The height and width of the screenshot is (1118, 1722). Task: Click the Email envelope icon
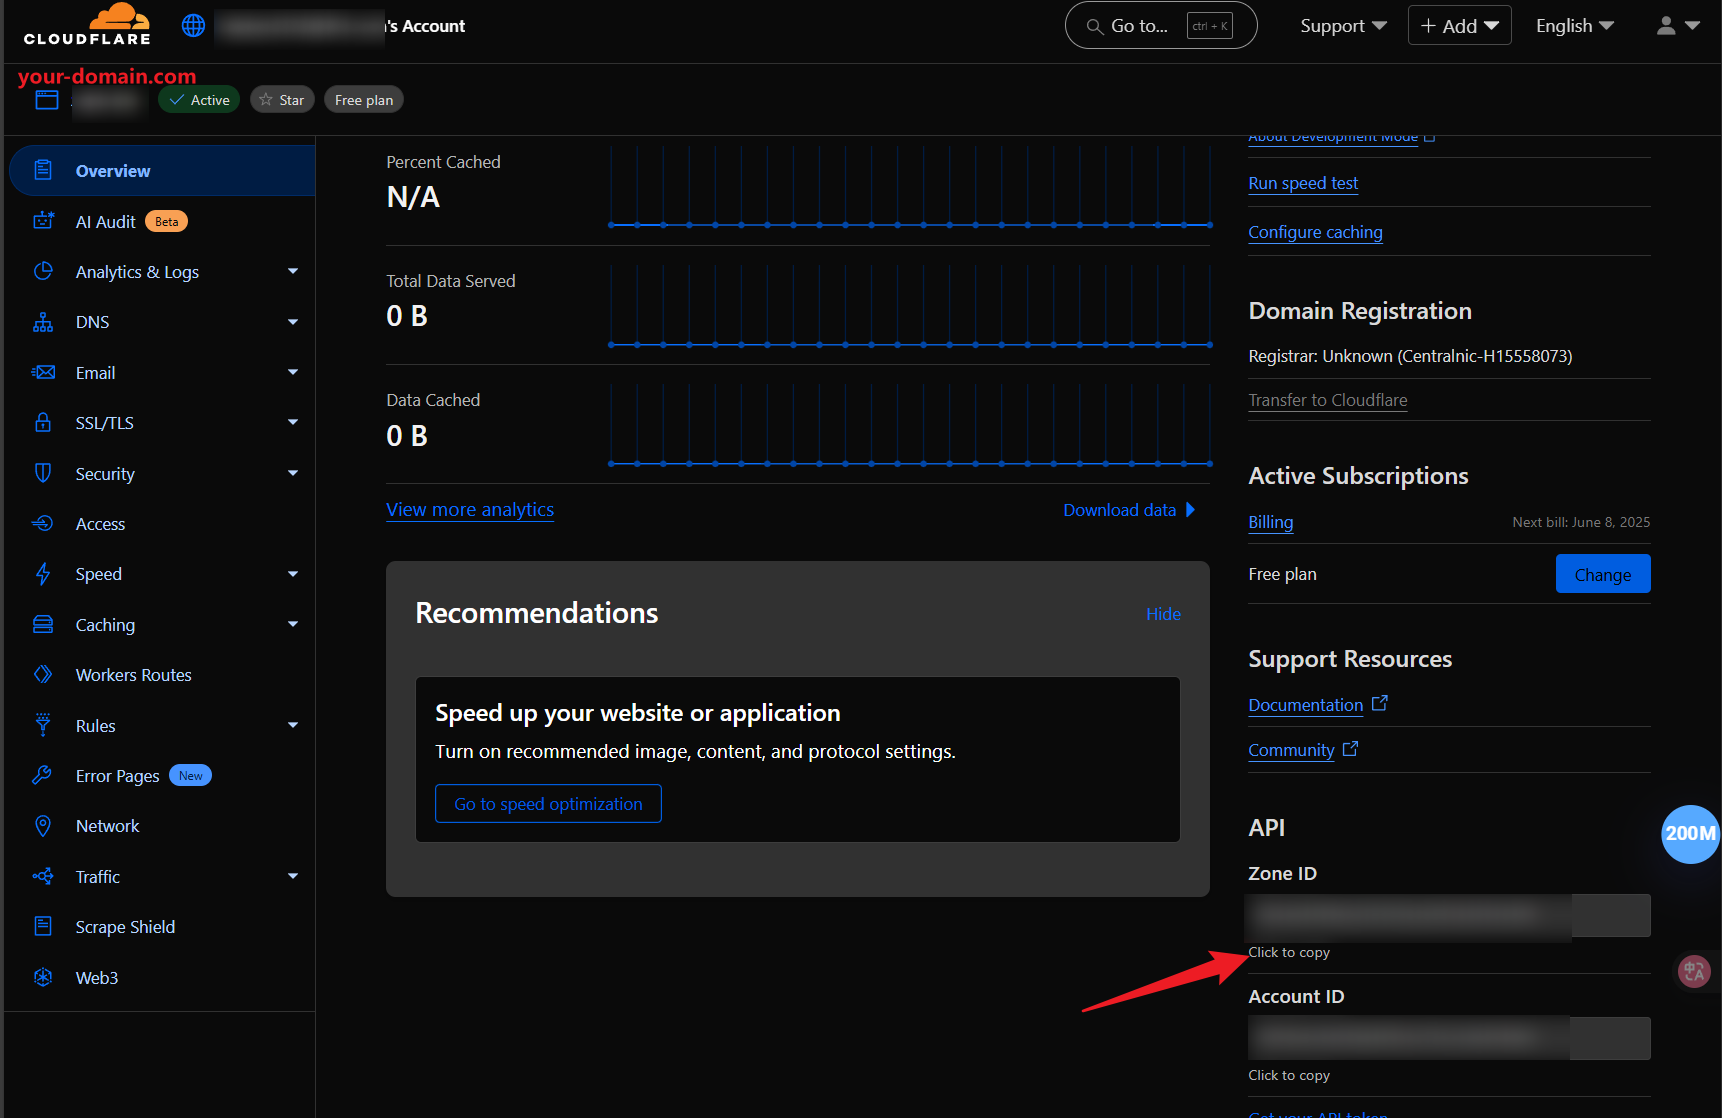43,372
